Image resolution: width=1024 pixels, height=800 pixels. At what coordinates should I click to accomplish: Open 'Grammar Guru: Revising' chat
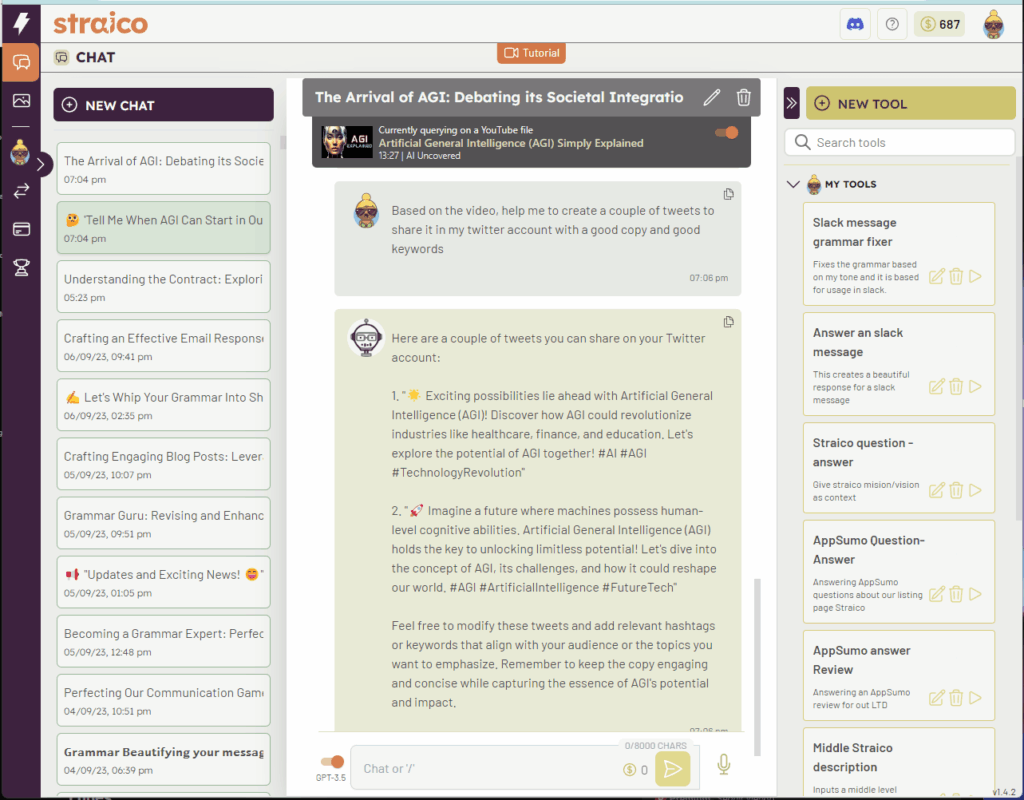[163, 523]
